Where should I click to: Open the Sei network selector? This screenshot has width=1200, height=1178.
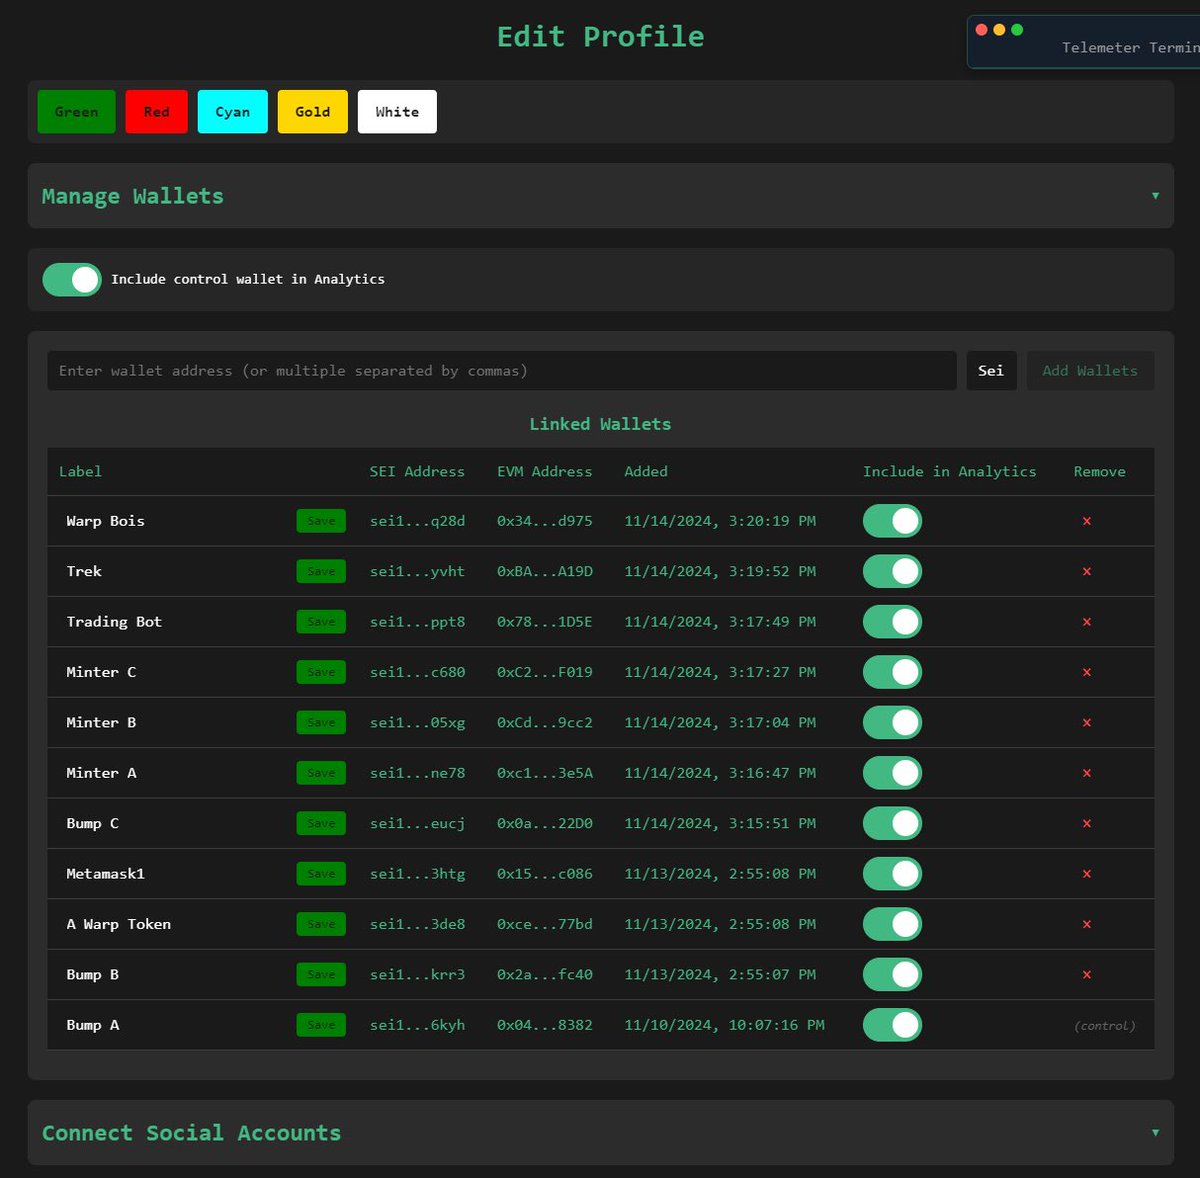991,371
